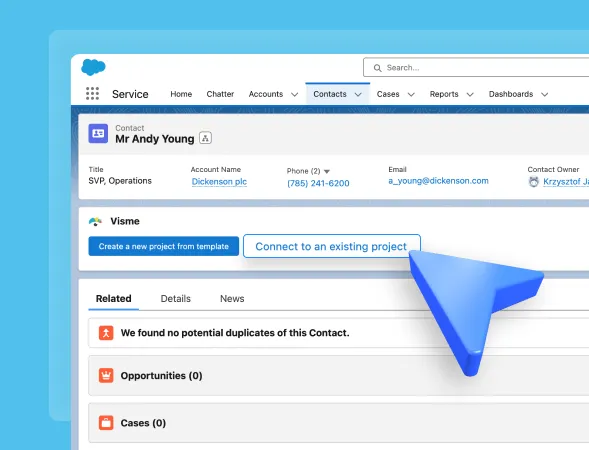Click the search magnifier icon

[377, 68]
